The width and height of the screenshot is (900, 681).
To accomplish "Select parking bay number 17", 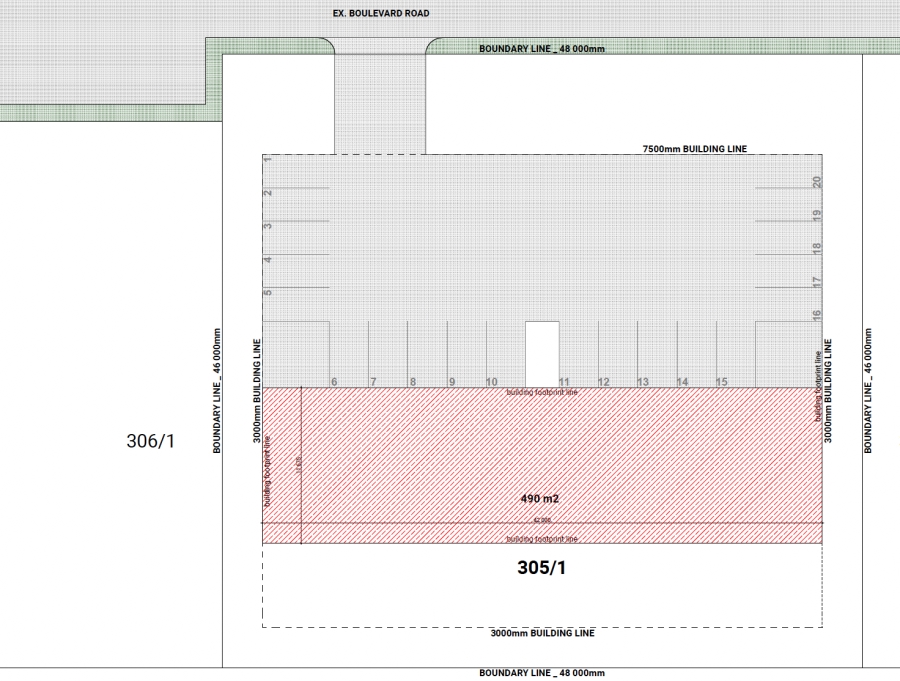I will 817,282.
